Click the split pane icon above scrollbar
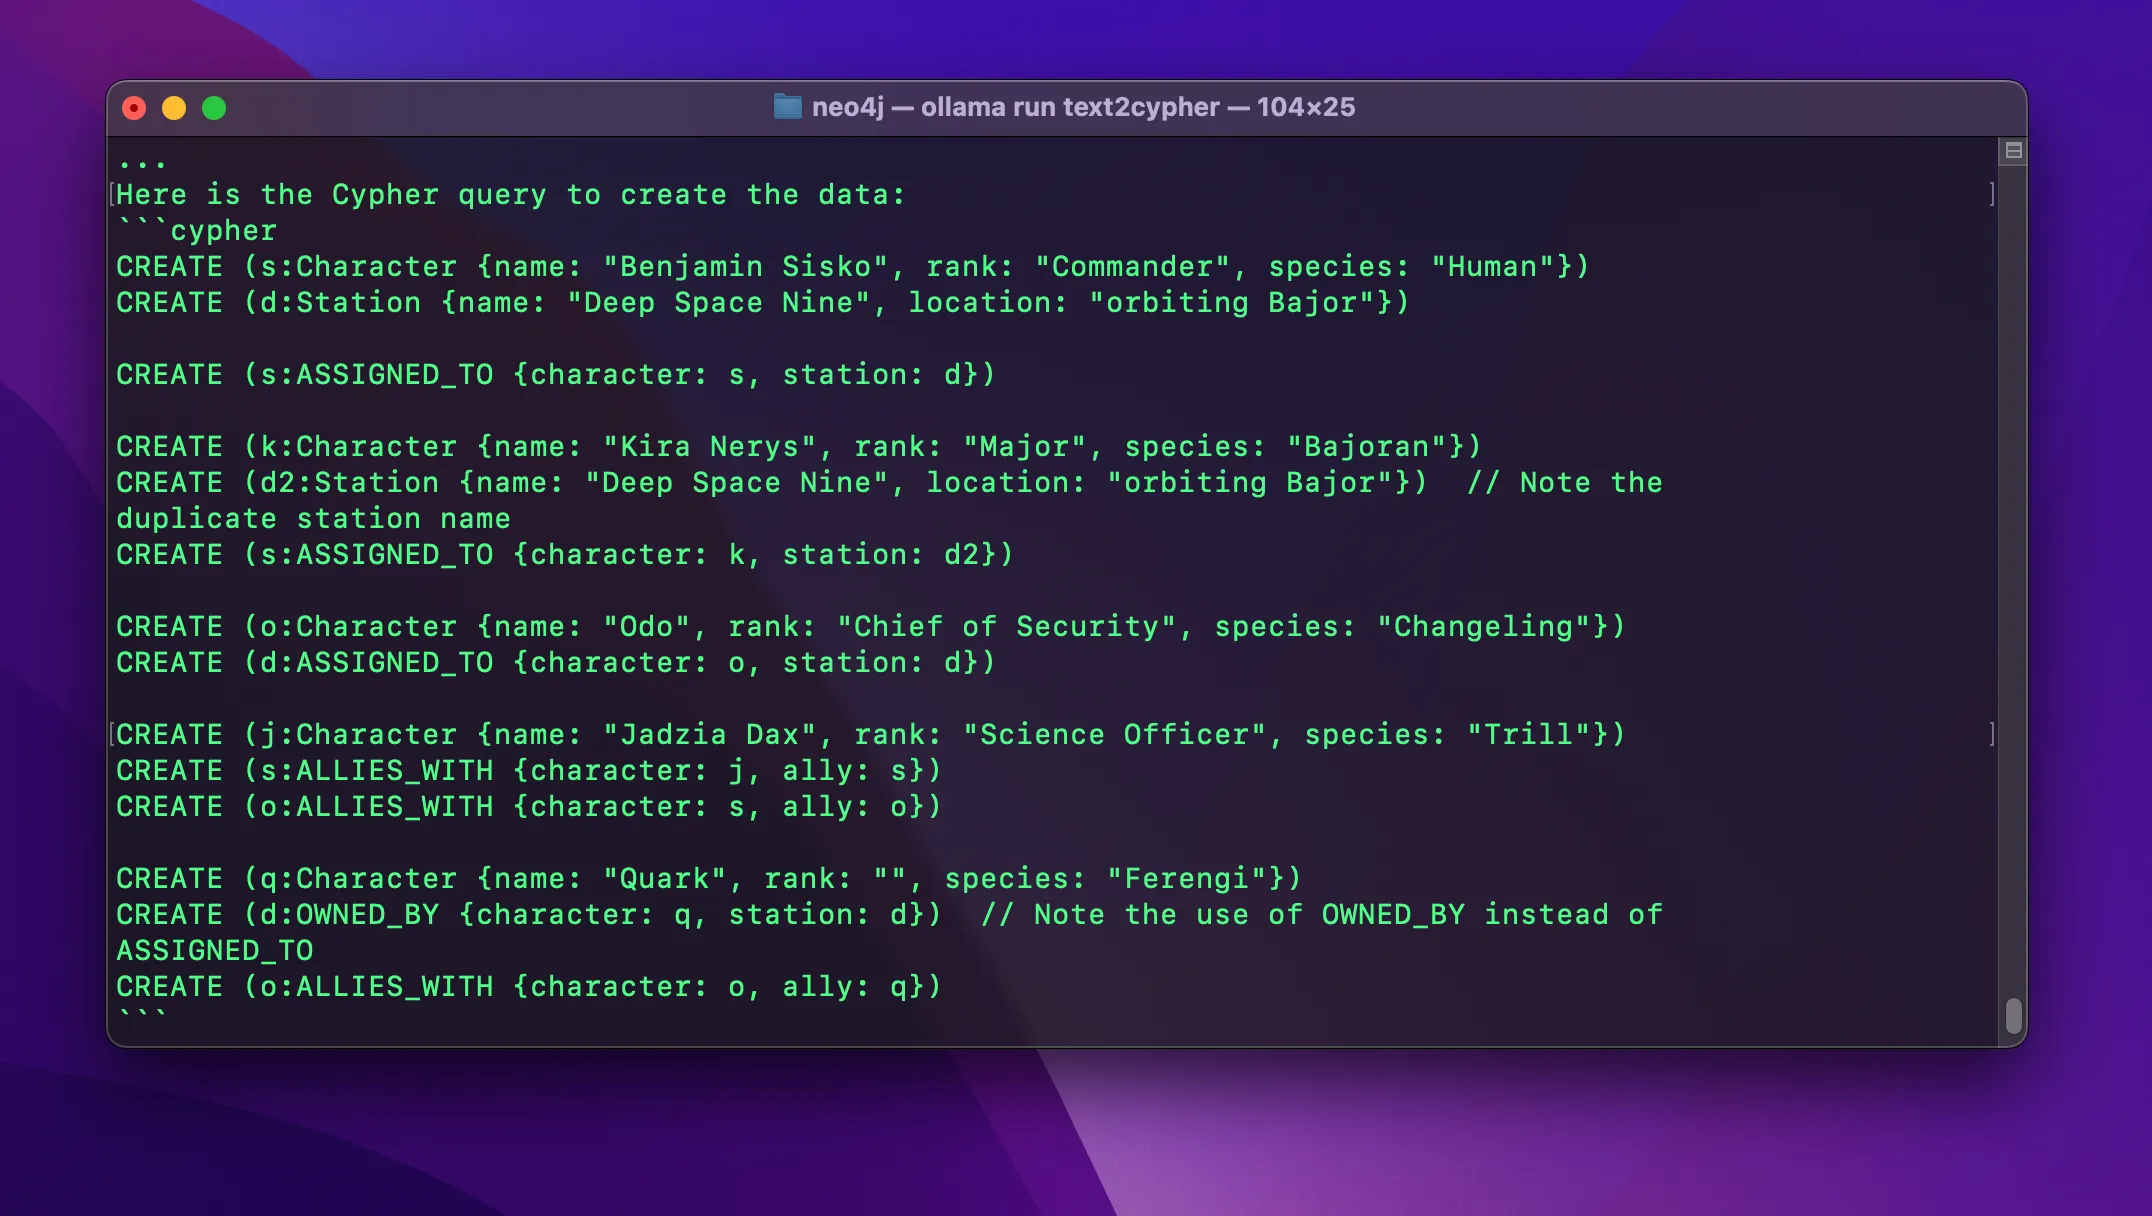Screen dimensions: 2152x1216 pyautogui.click(x=2013, y=151)
